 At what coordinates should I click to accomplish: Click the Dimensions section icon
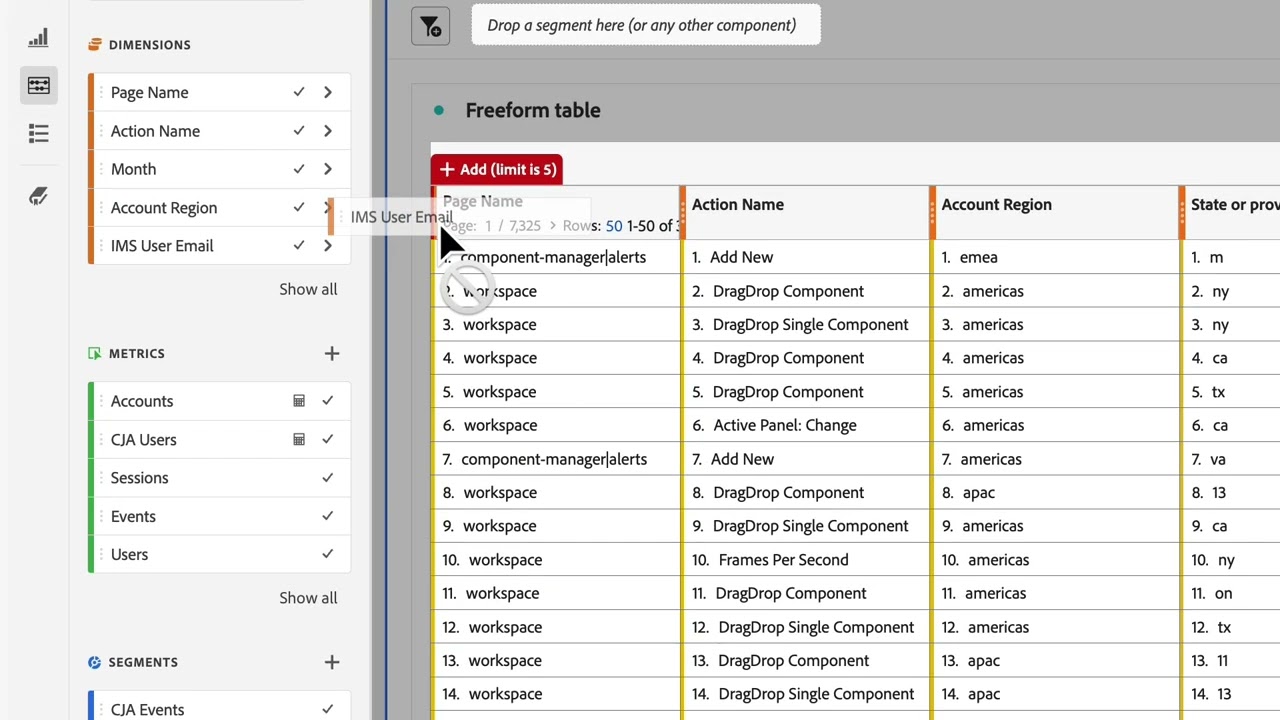[x=95, y=44]
